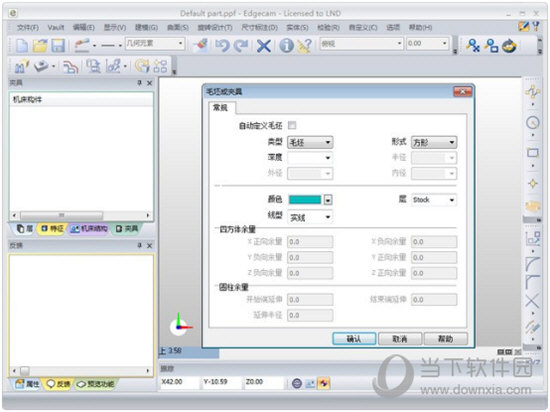The height and width of the screenshot is (412, 550).
Task: Open the 显示(V) menu
Action: (x=115, y=27)
